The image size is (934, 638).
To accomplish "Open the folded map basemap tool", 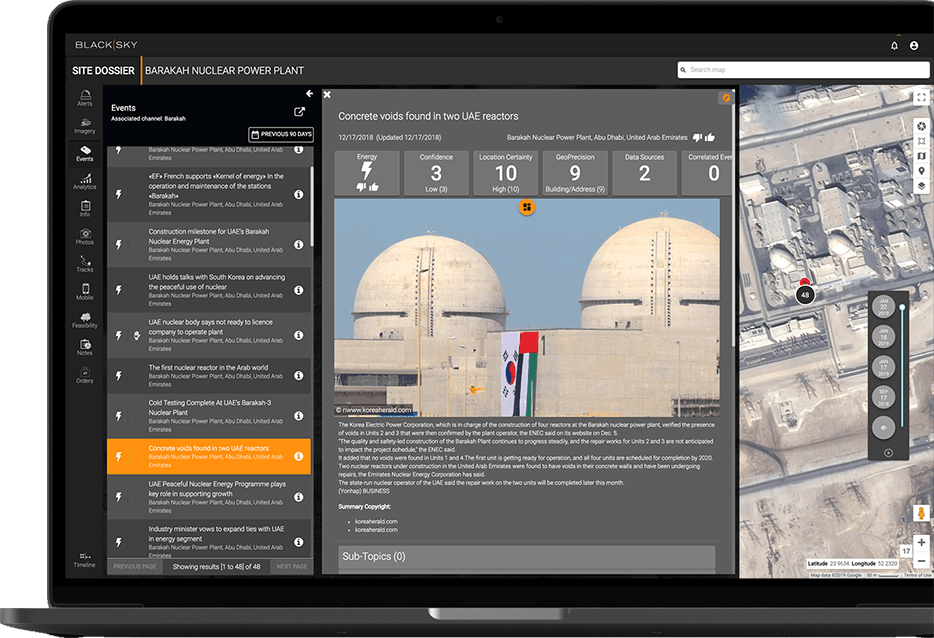I will point(921,156).
